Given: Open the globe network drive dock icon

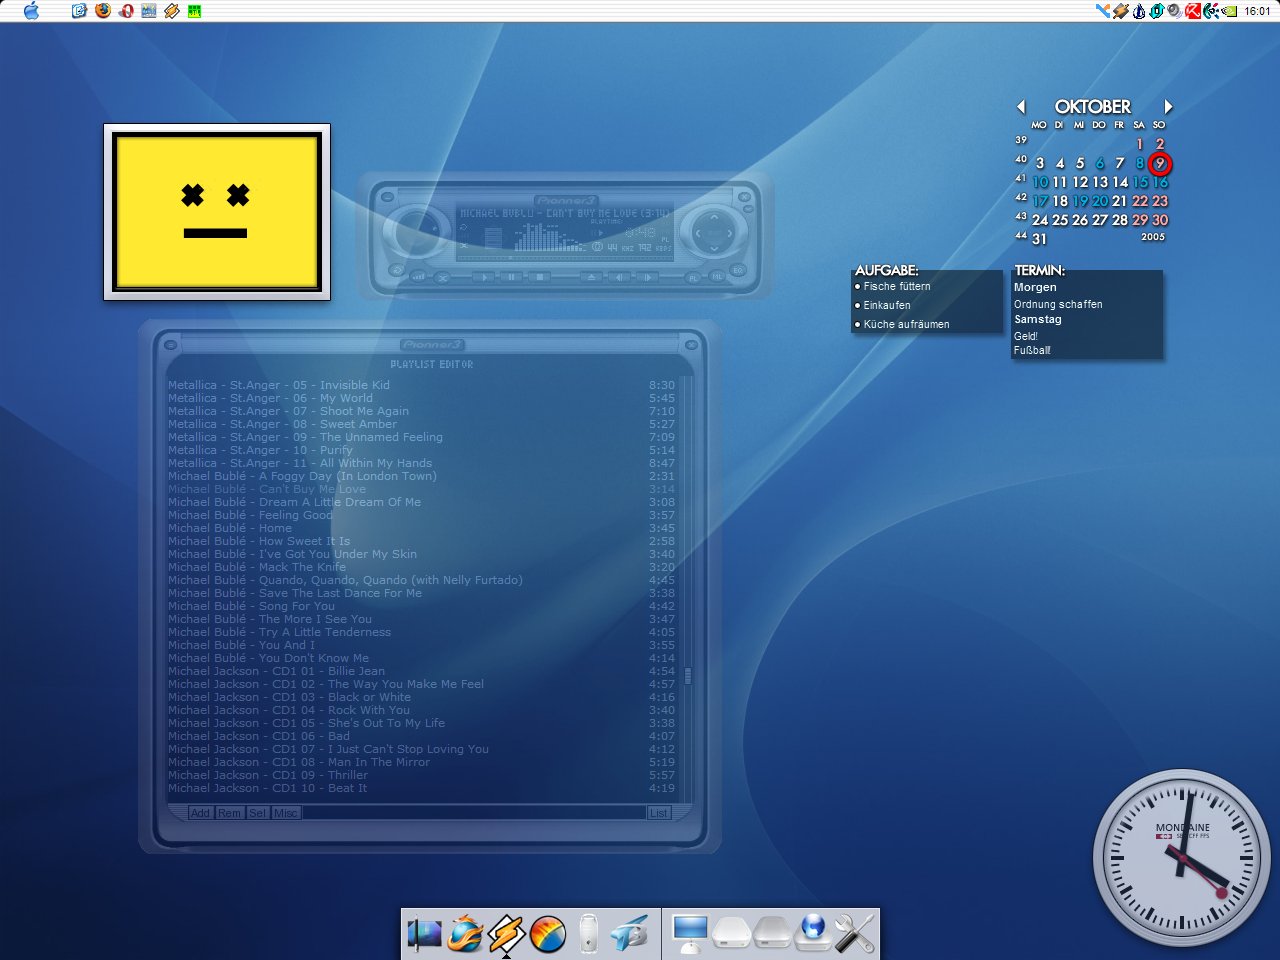Looking at the screenshot, I should [812, 933].
